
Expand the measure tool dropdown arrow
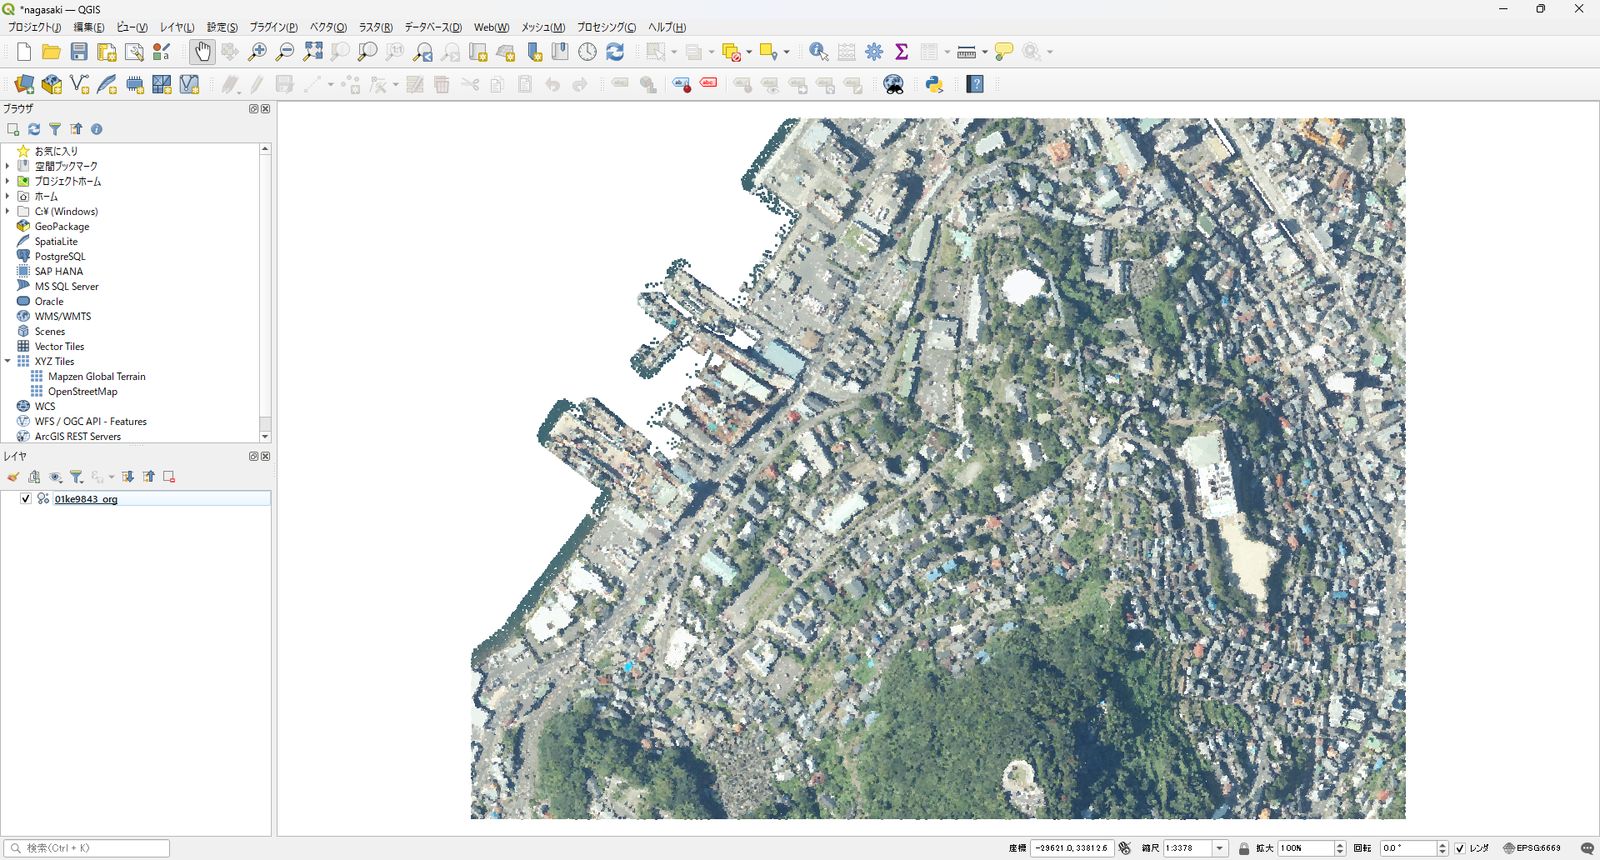click(985, 52)
